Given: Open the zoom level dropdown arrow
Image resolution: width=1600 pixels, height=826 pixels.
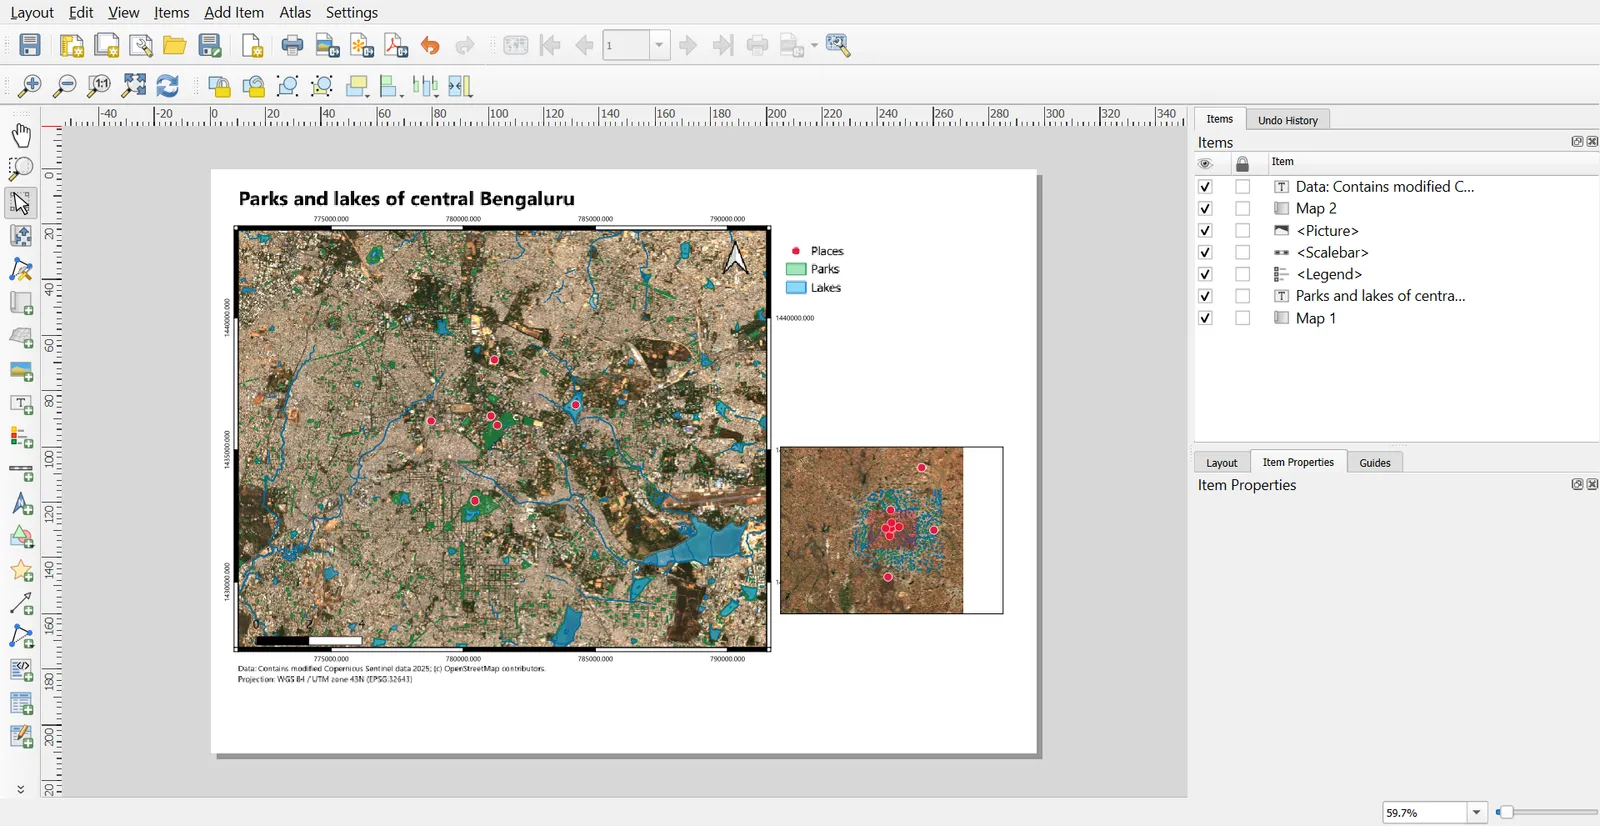Looking at the screenshot, I should click(1477, 813).
